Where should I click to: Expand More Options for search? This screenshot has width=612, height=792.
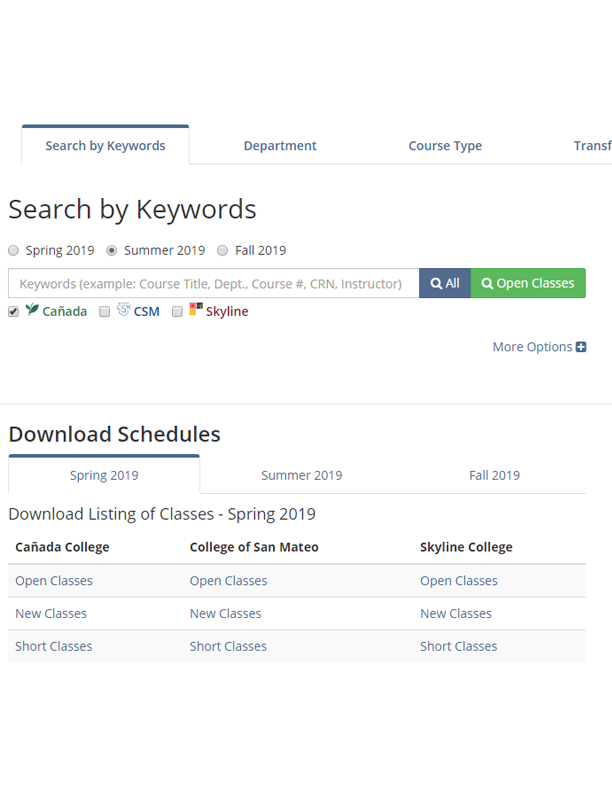tap(532, 347)
